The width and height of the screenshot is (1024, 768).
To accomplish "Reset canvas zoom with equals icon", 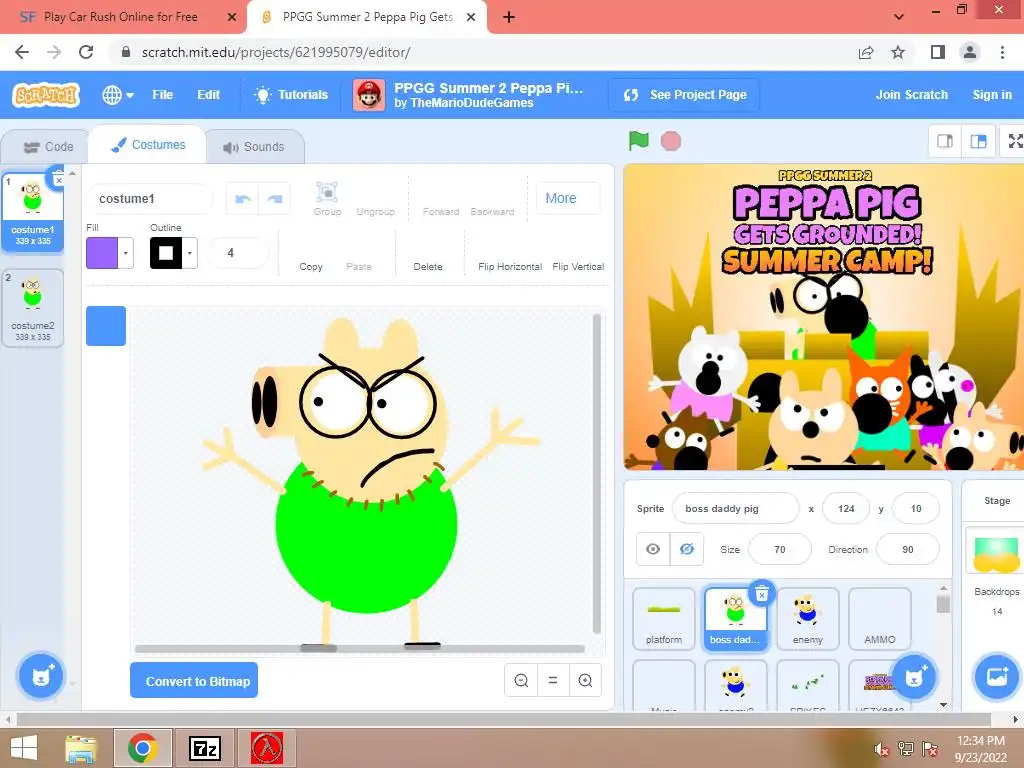I will coord(552,680).
